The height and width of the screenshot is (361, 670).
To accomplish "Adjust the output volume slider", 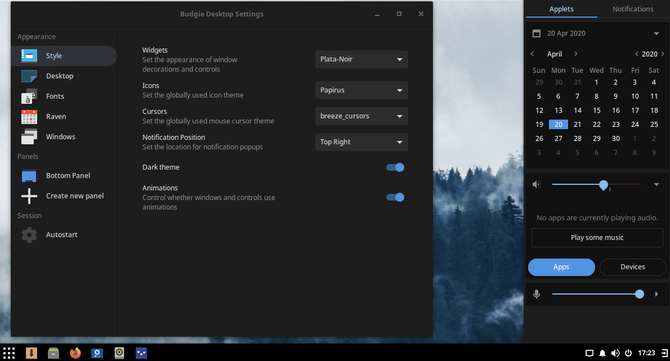I will (x=596, y=185).
